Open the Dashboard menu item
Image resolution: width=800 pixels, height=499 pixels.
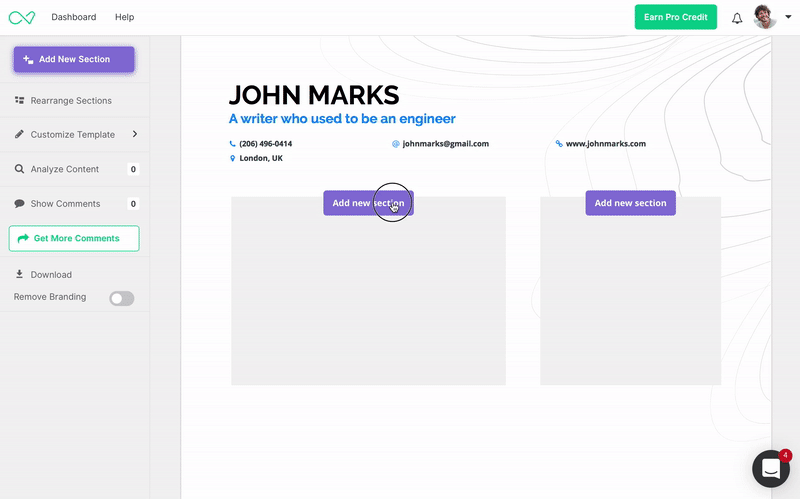coord(74,17)
